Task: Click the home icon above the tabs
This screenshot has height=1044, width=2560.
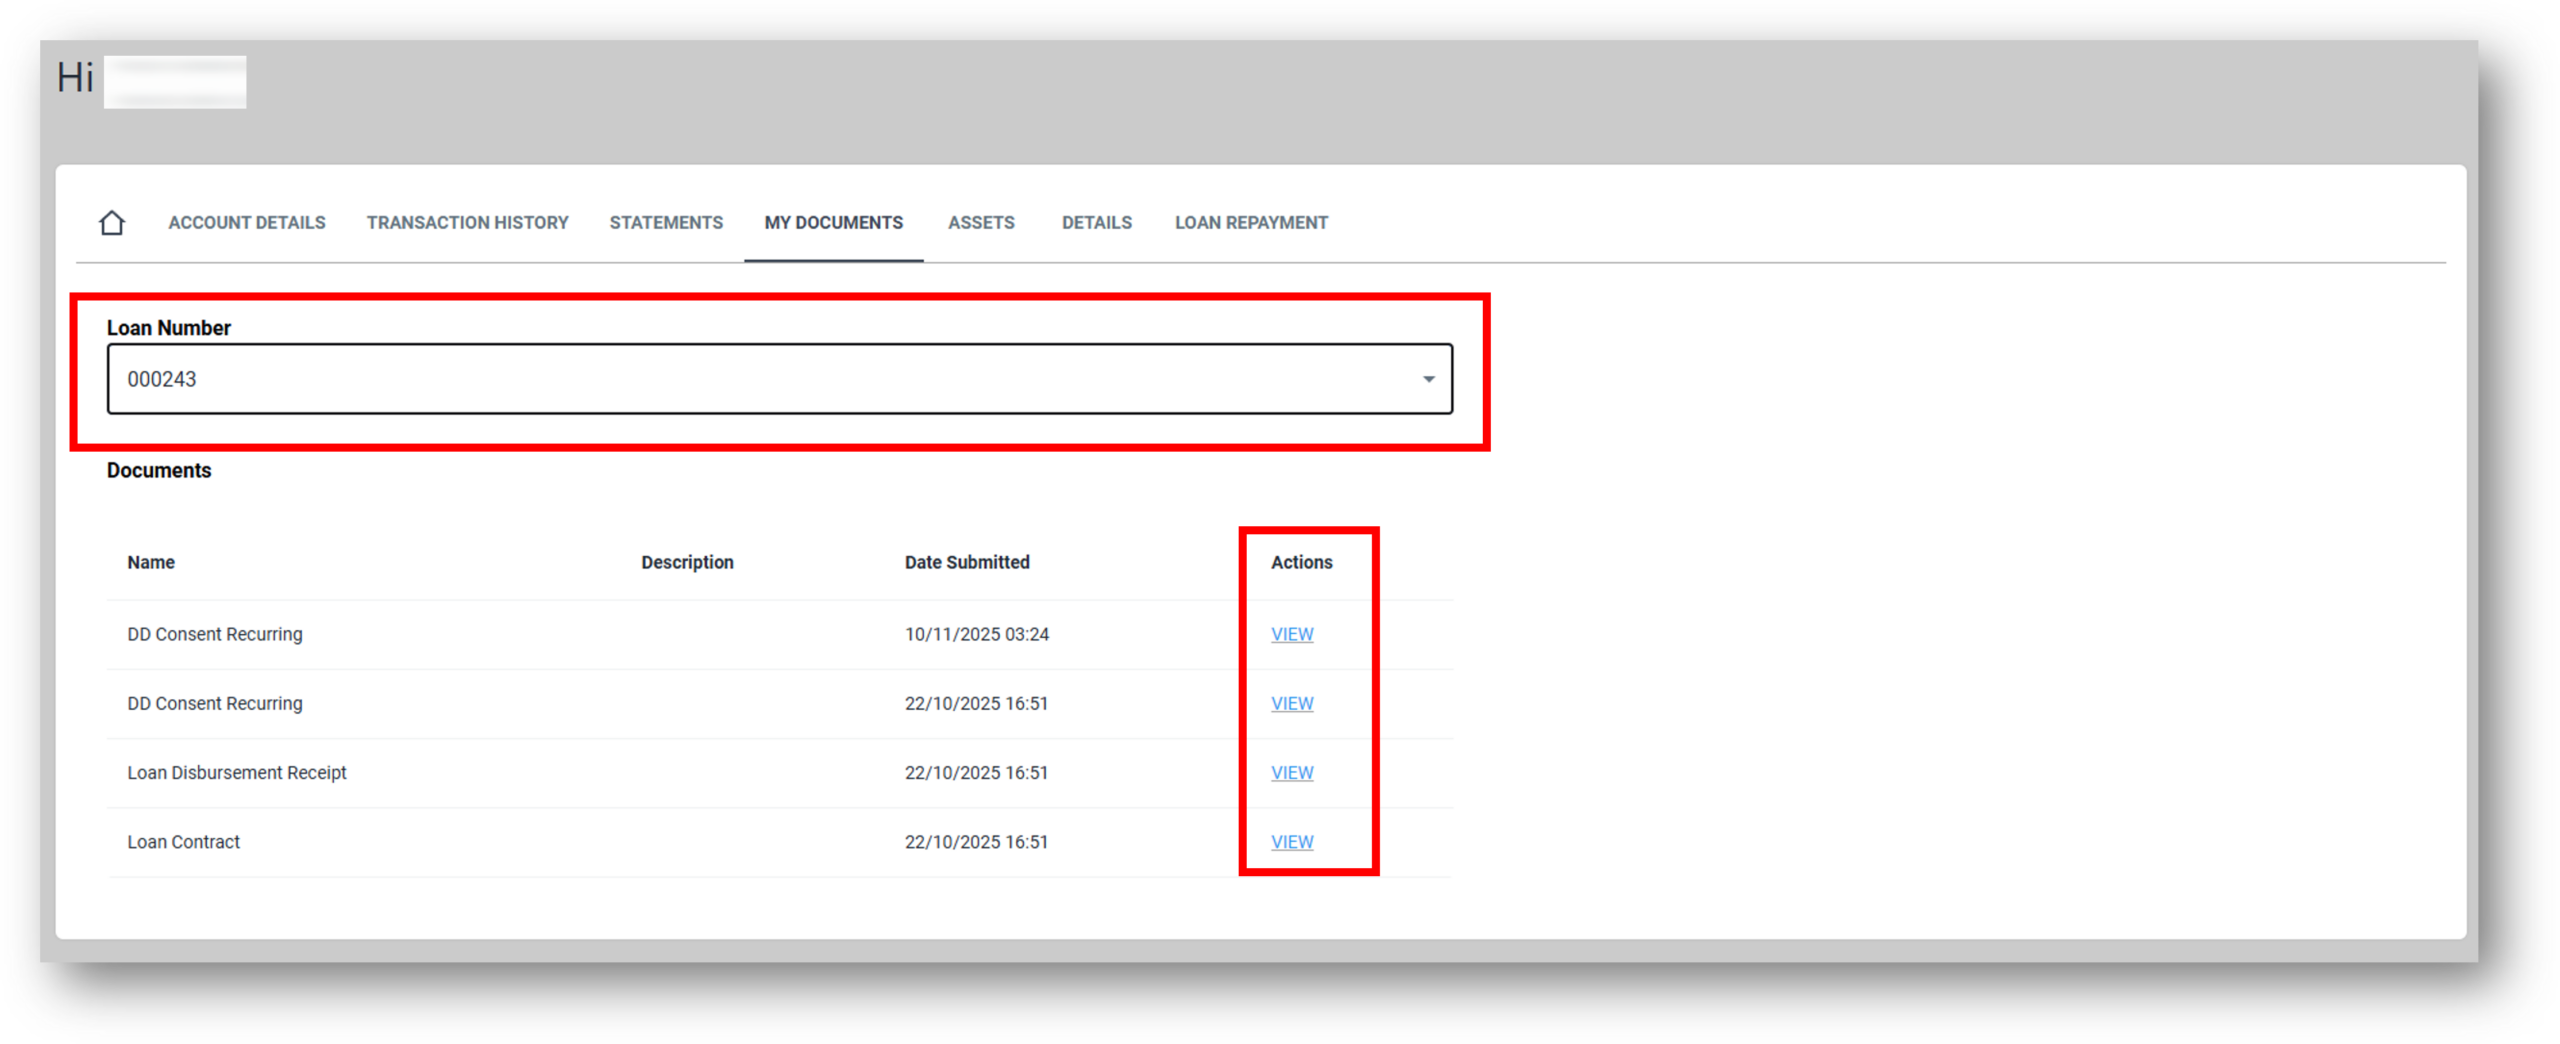Action: (x=110, y=222)
